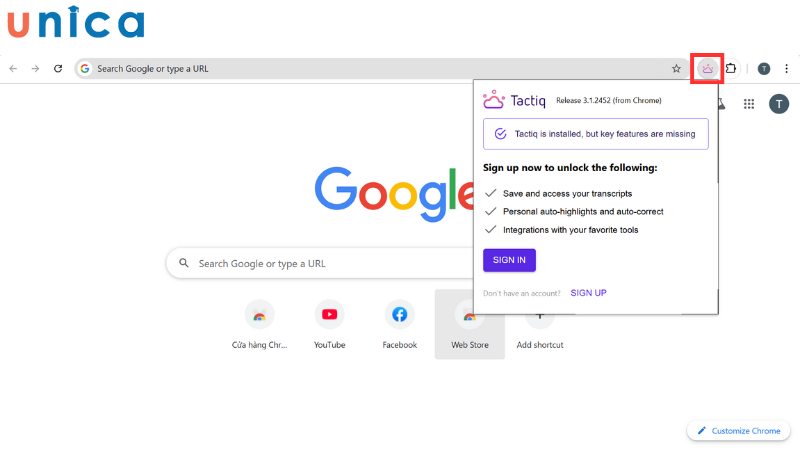Click the SIGN IN button

pyautogui.click(x=509, y=260)
